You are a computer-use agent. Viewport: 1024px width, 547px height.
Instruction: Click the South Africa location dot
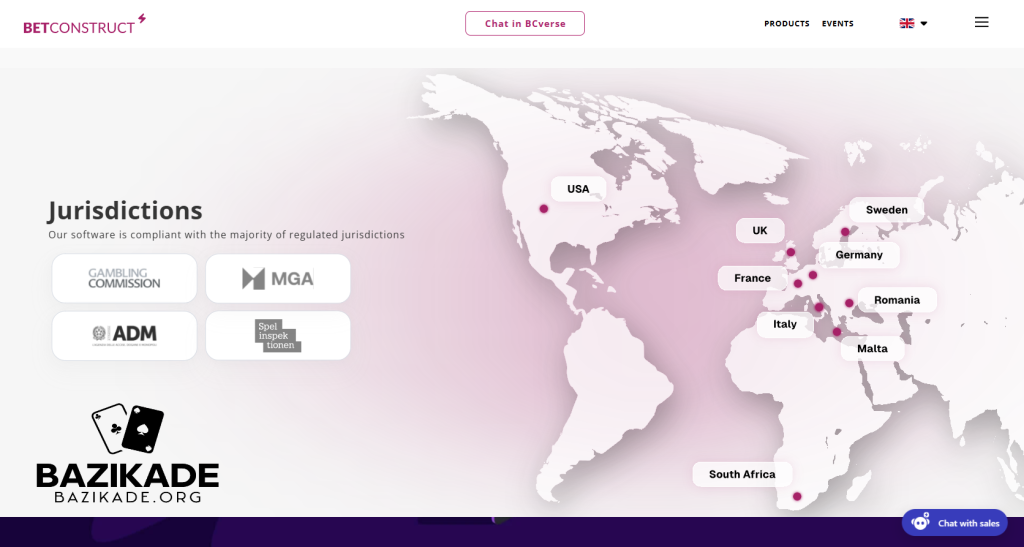[797, 496]
